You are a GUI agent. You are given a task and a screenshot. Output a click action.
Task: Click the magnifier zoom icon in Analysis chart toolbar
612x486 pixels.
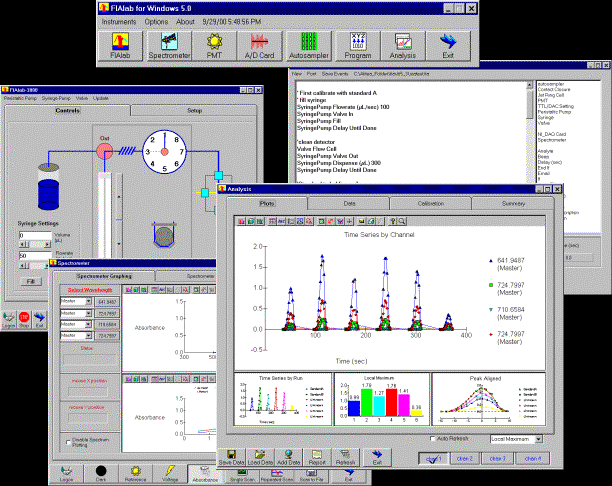[402, 221]
